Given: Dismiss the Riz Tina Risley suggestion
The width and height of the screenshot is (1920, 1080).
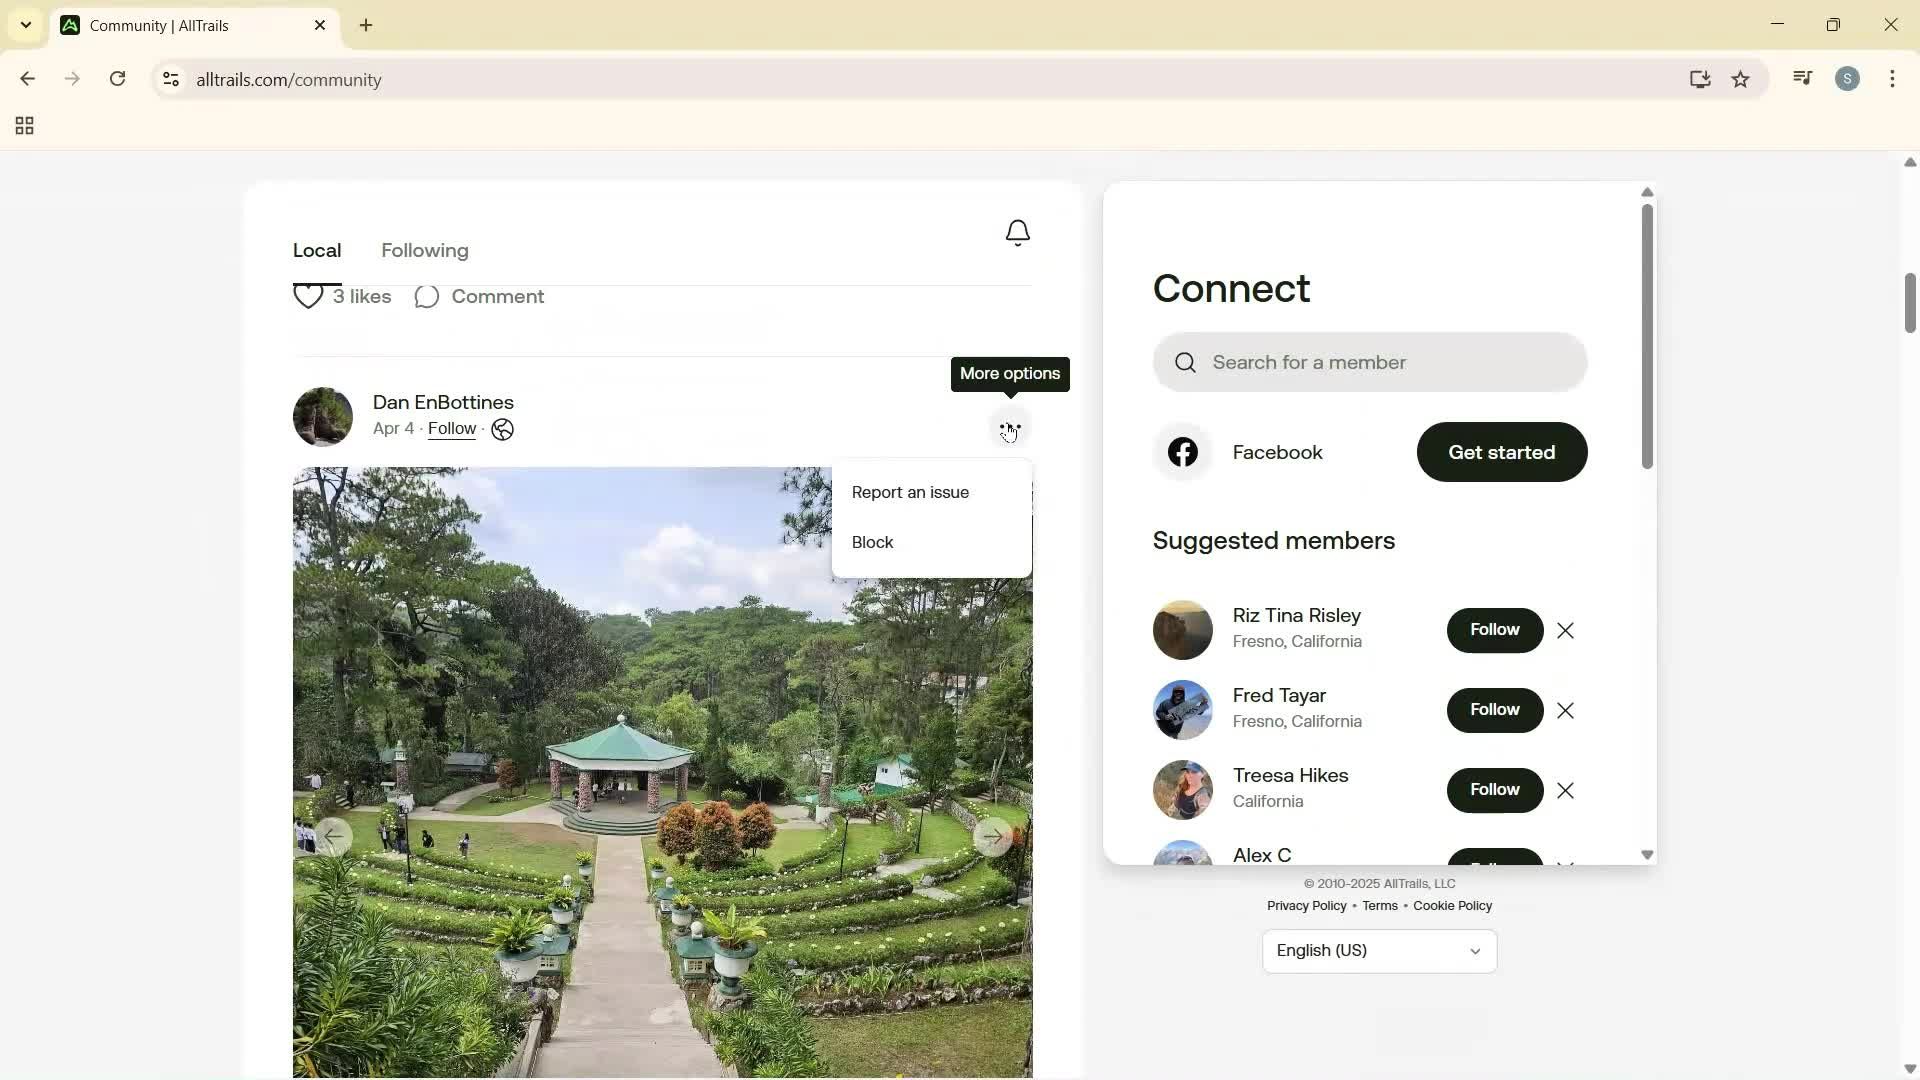Looking at the screenshot, I should tap(1566, 631).
